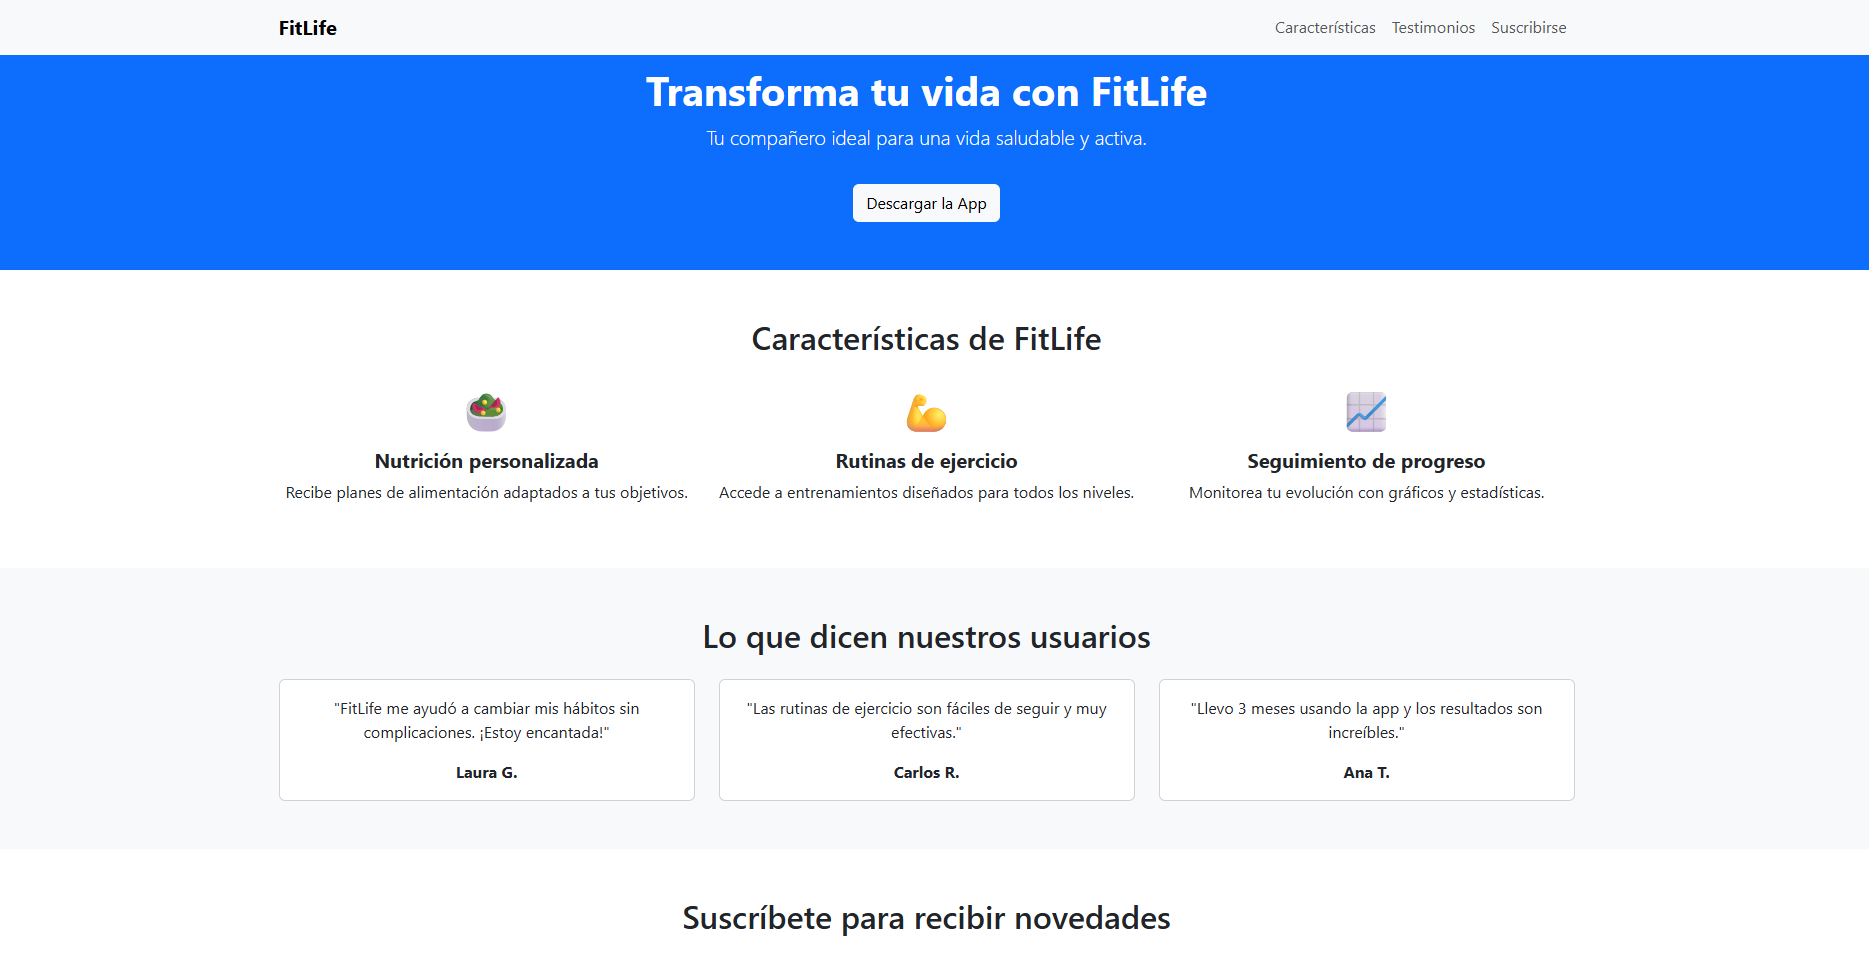This screenshot has height=953, width=1869.
Task: Select Carlos R.'s testimonial card
Action: 926,740
